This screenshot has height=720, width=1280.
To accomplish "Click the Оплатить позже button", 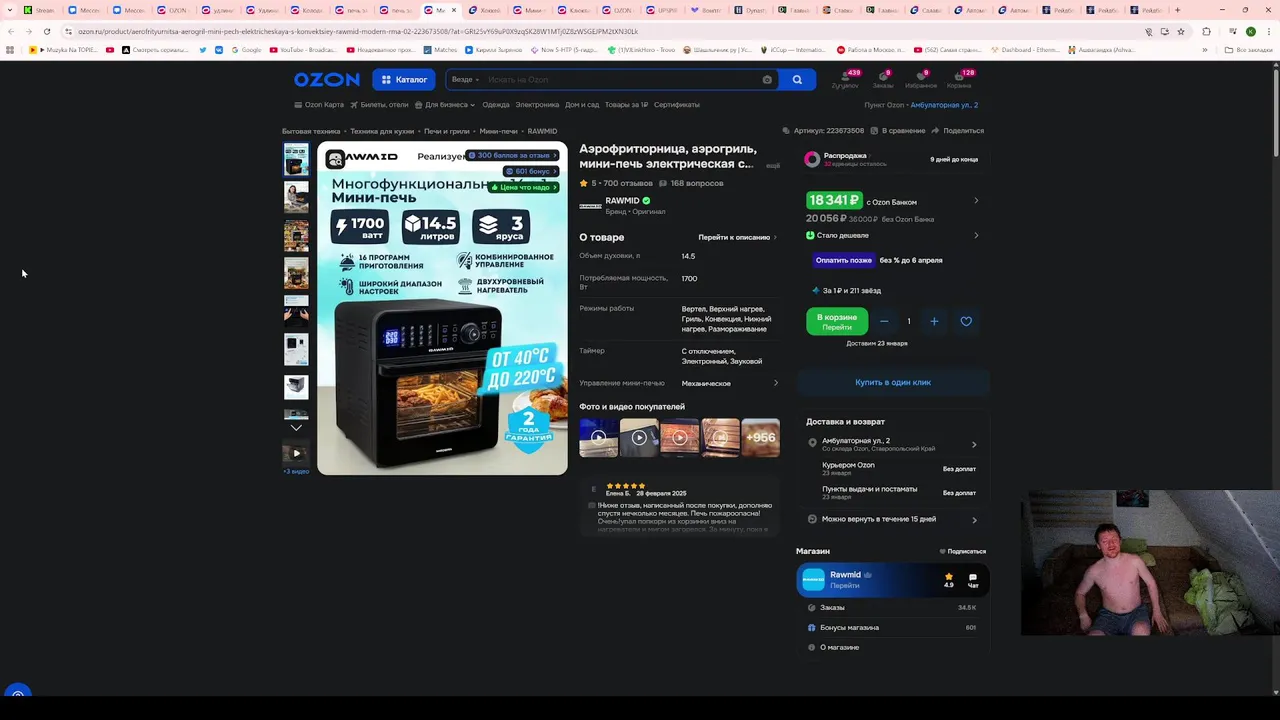I will [843, 260].
